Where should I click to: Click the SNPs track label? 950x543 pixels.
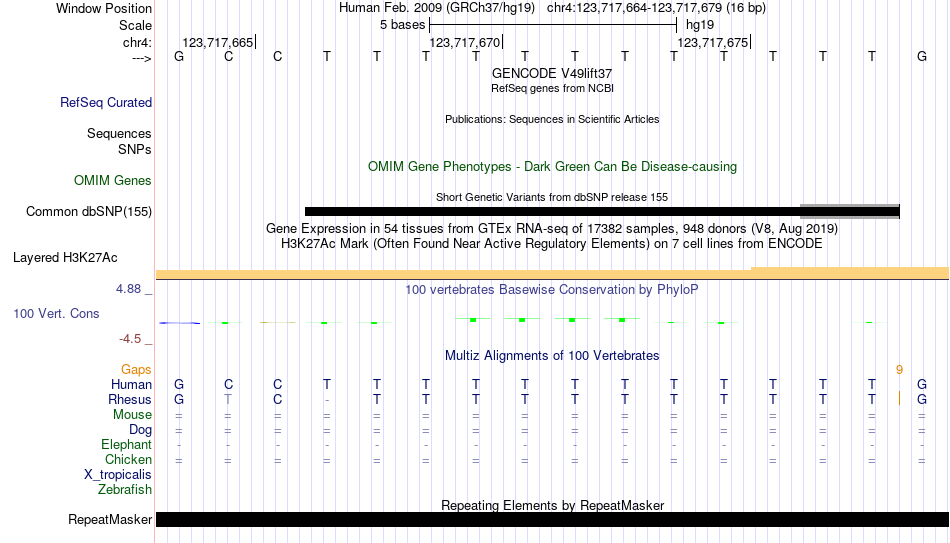pos(135,149)
